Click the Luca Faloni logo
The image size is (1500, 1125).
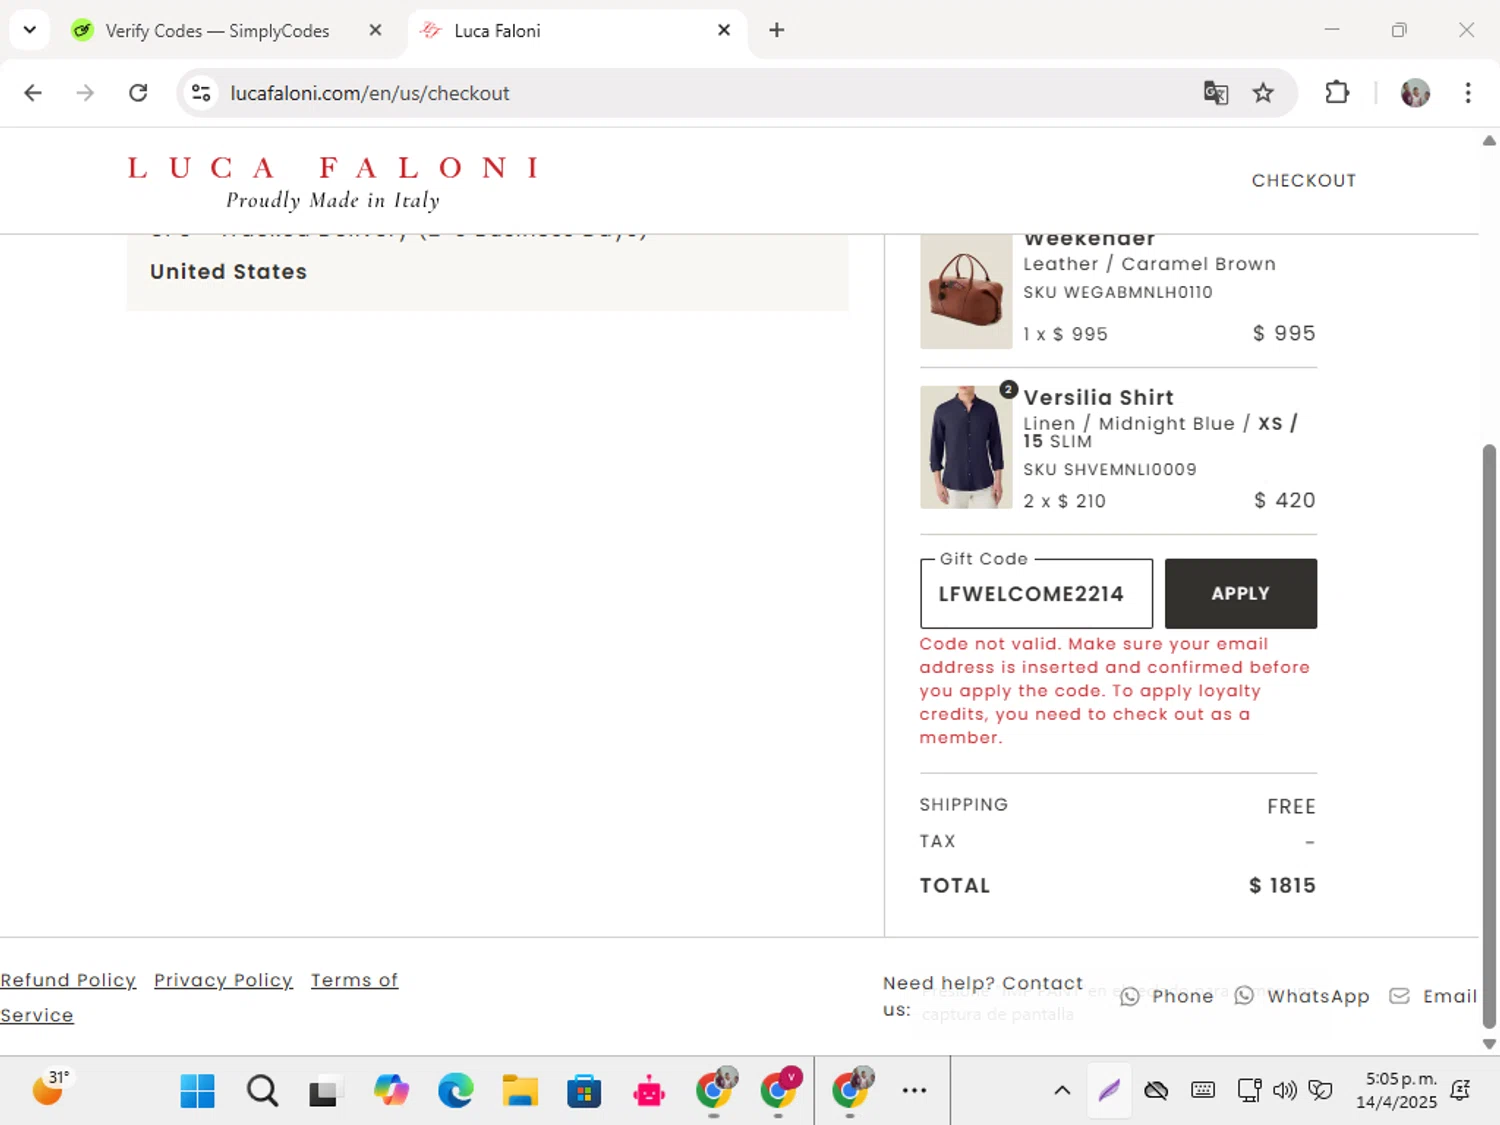(x=334, y=182)
